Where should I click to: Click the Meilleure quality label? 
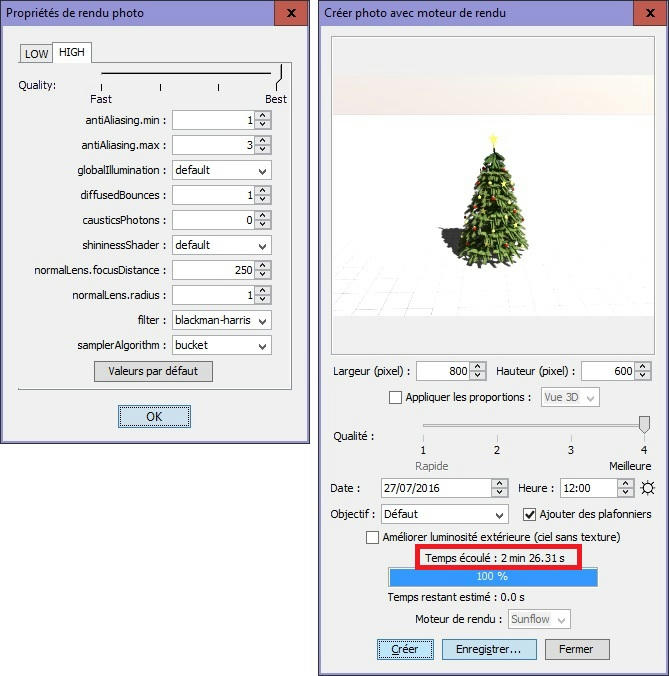pyautogui.click(x=630, y=466)
